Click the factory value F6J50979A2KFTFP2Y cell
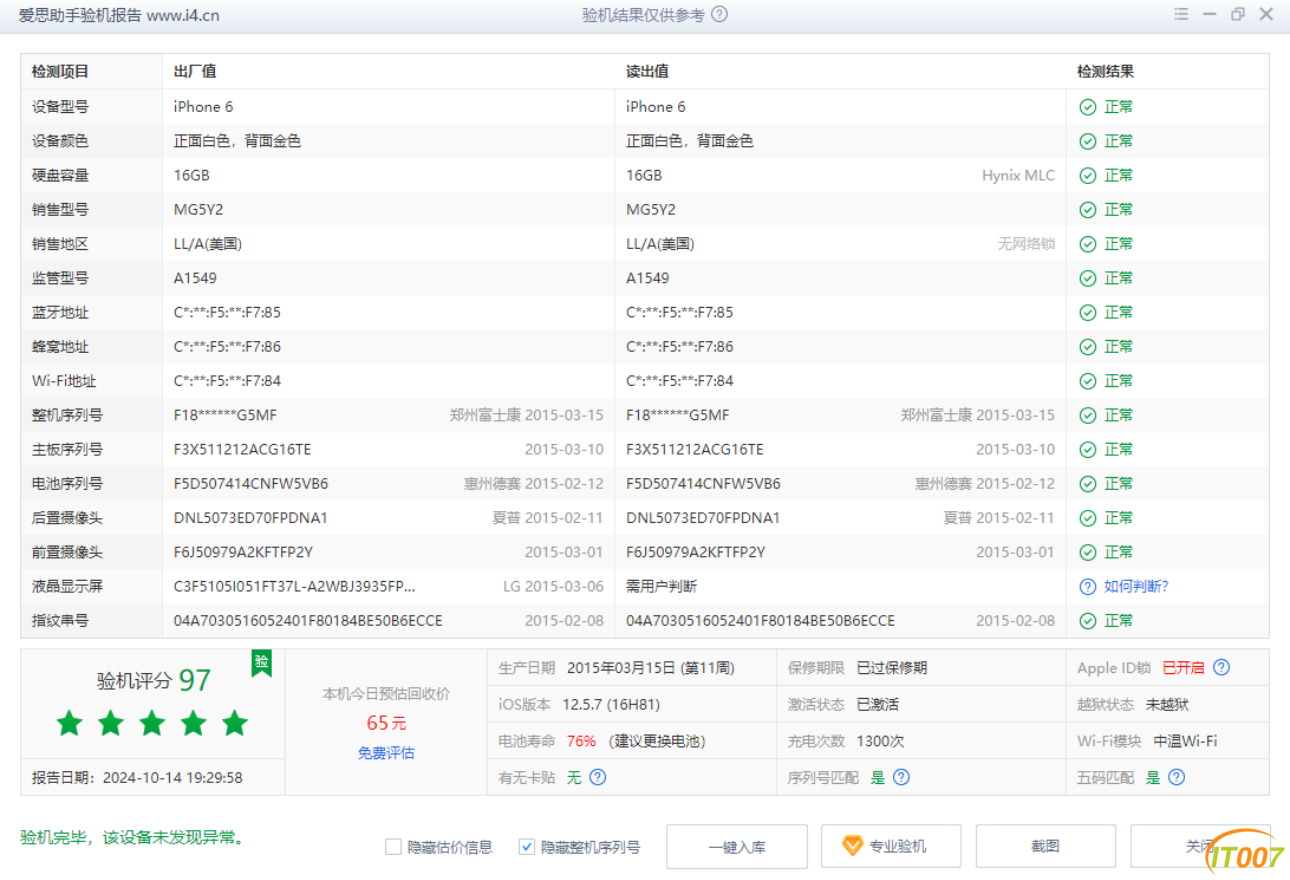Viewport: 1290px width, 880px height. 243,552
